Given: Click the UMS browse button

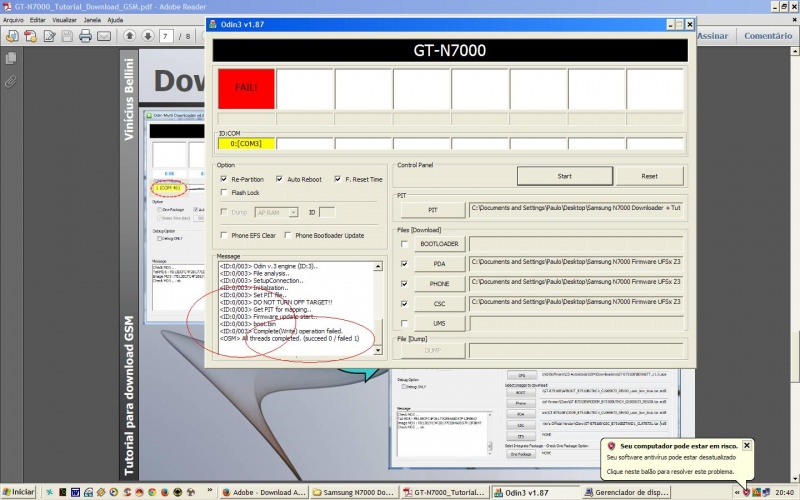Looking at the screenshot, I should (439, 323).
